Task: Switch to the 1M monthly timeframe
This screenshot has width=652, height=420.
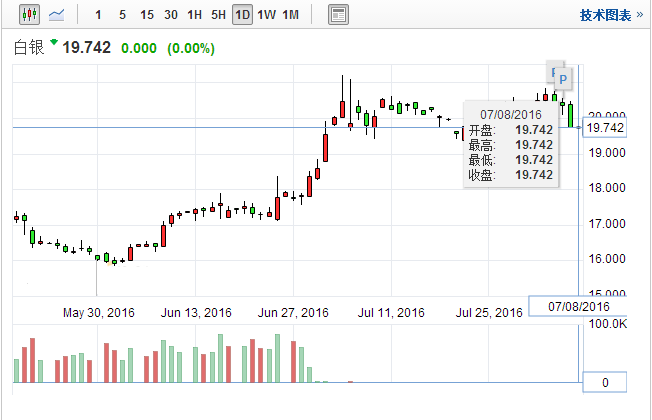Action: point(290,15)
